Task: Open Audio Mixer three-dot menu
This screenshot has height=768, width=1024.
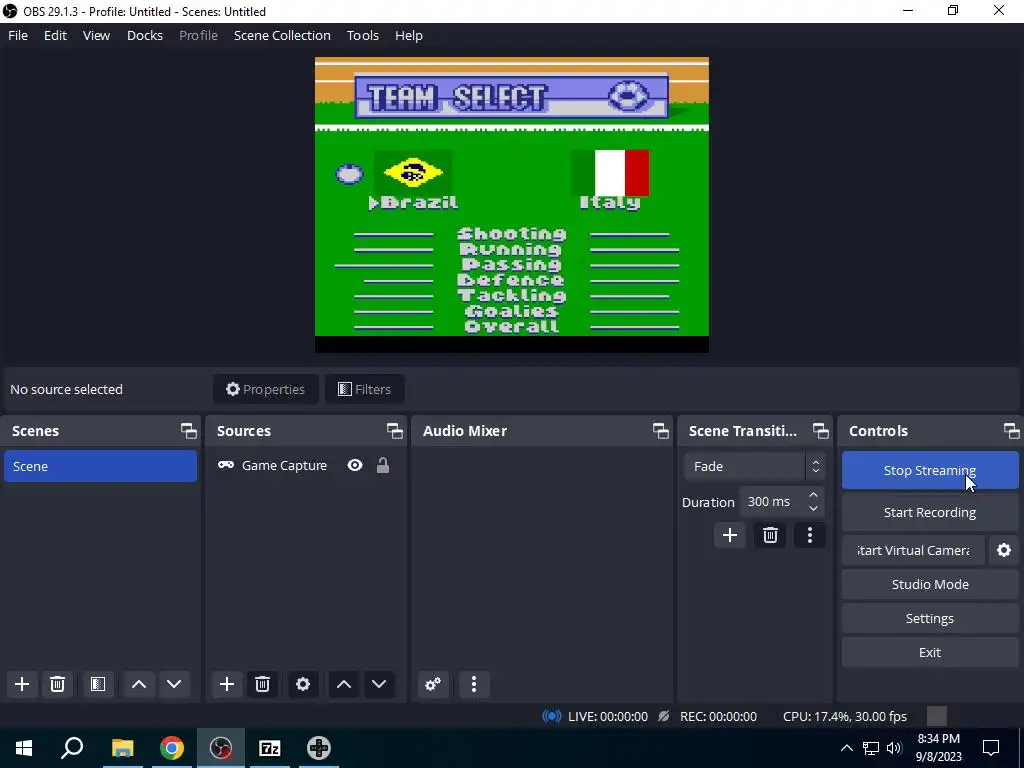Action: click(x=474, y=684)
